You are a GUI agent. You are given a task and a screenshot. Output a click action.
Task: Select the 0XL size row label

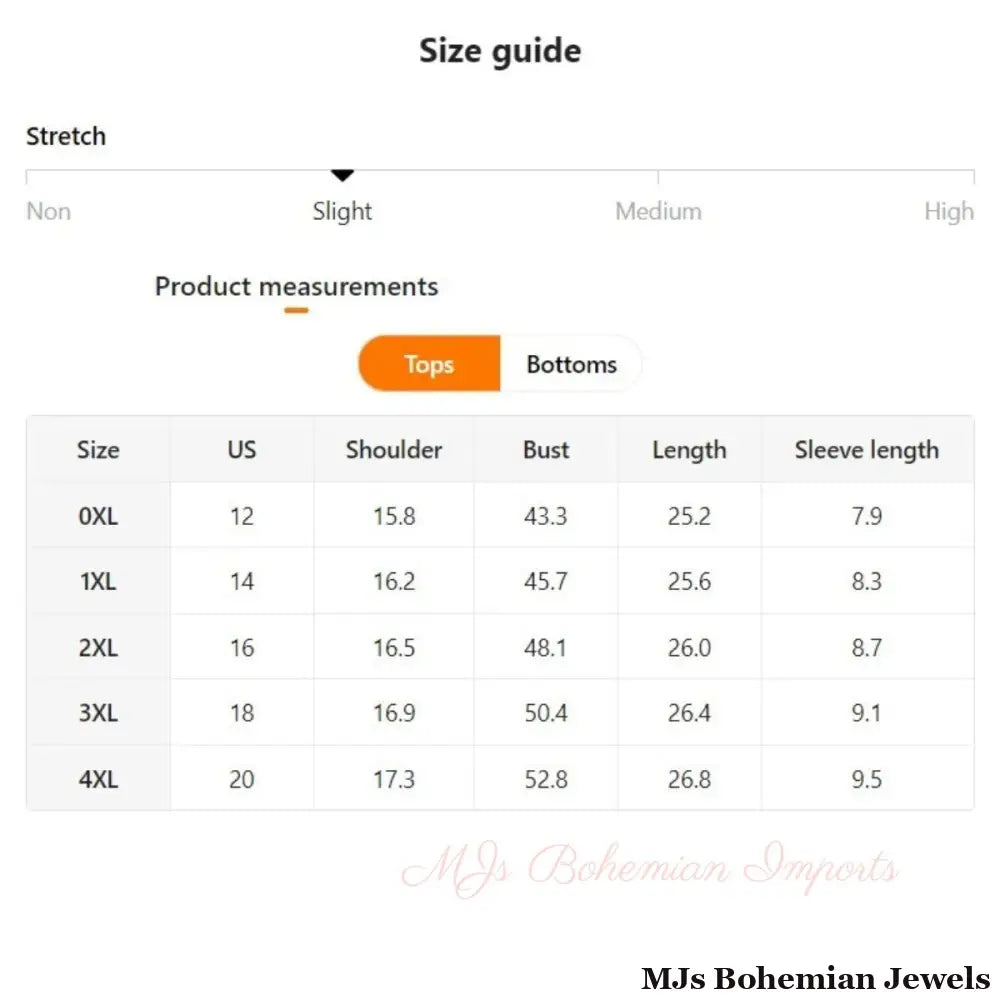click(x=98, y=516)
